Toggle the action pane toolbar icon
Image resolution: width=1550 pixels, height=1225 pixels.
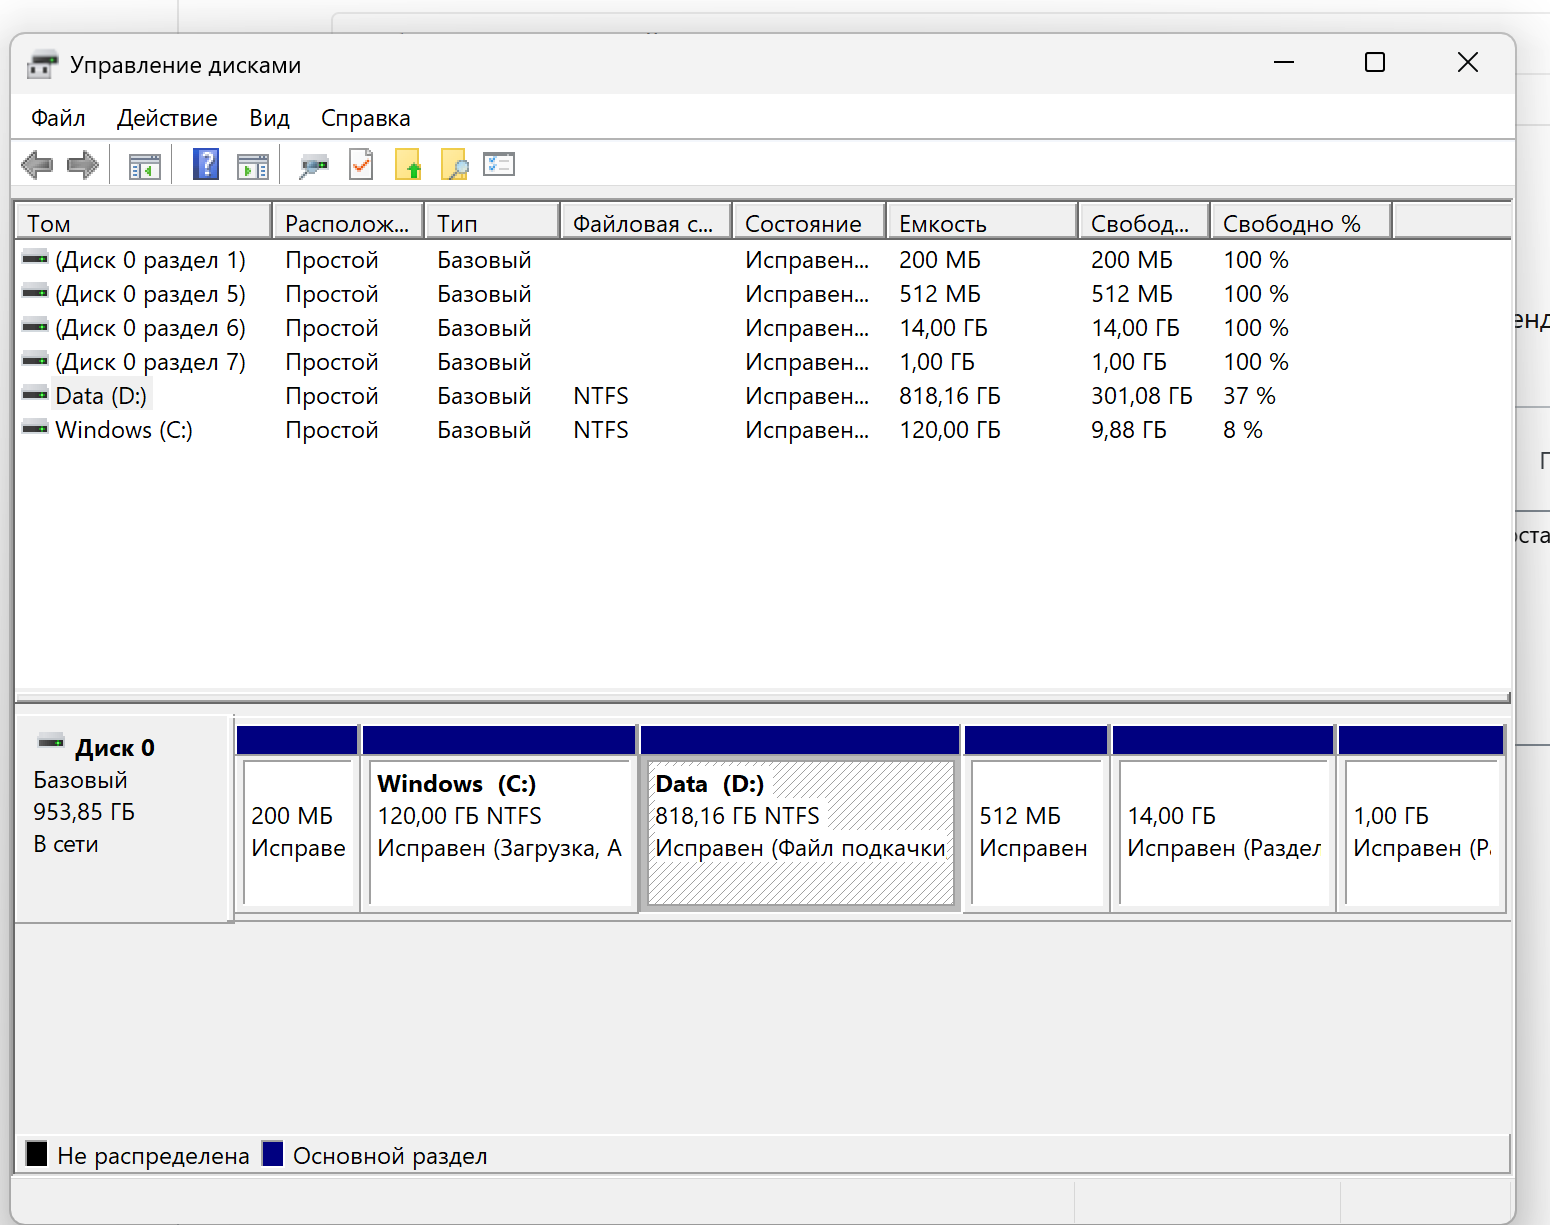point(253,166)
